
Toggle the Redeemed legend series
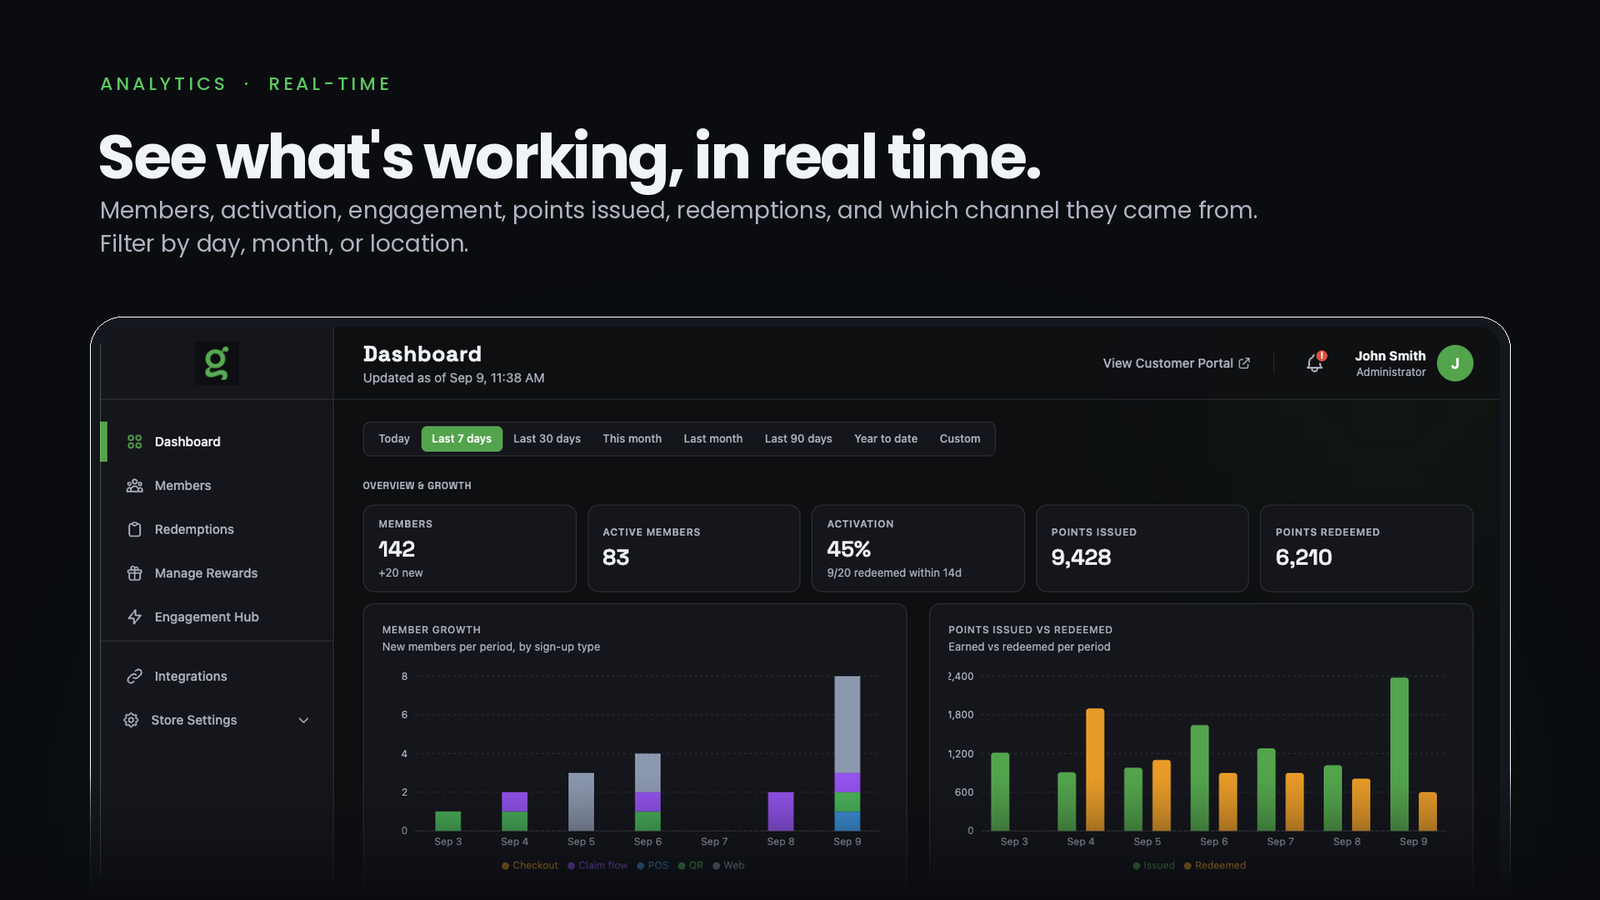[1215, 866]
